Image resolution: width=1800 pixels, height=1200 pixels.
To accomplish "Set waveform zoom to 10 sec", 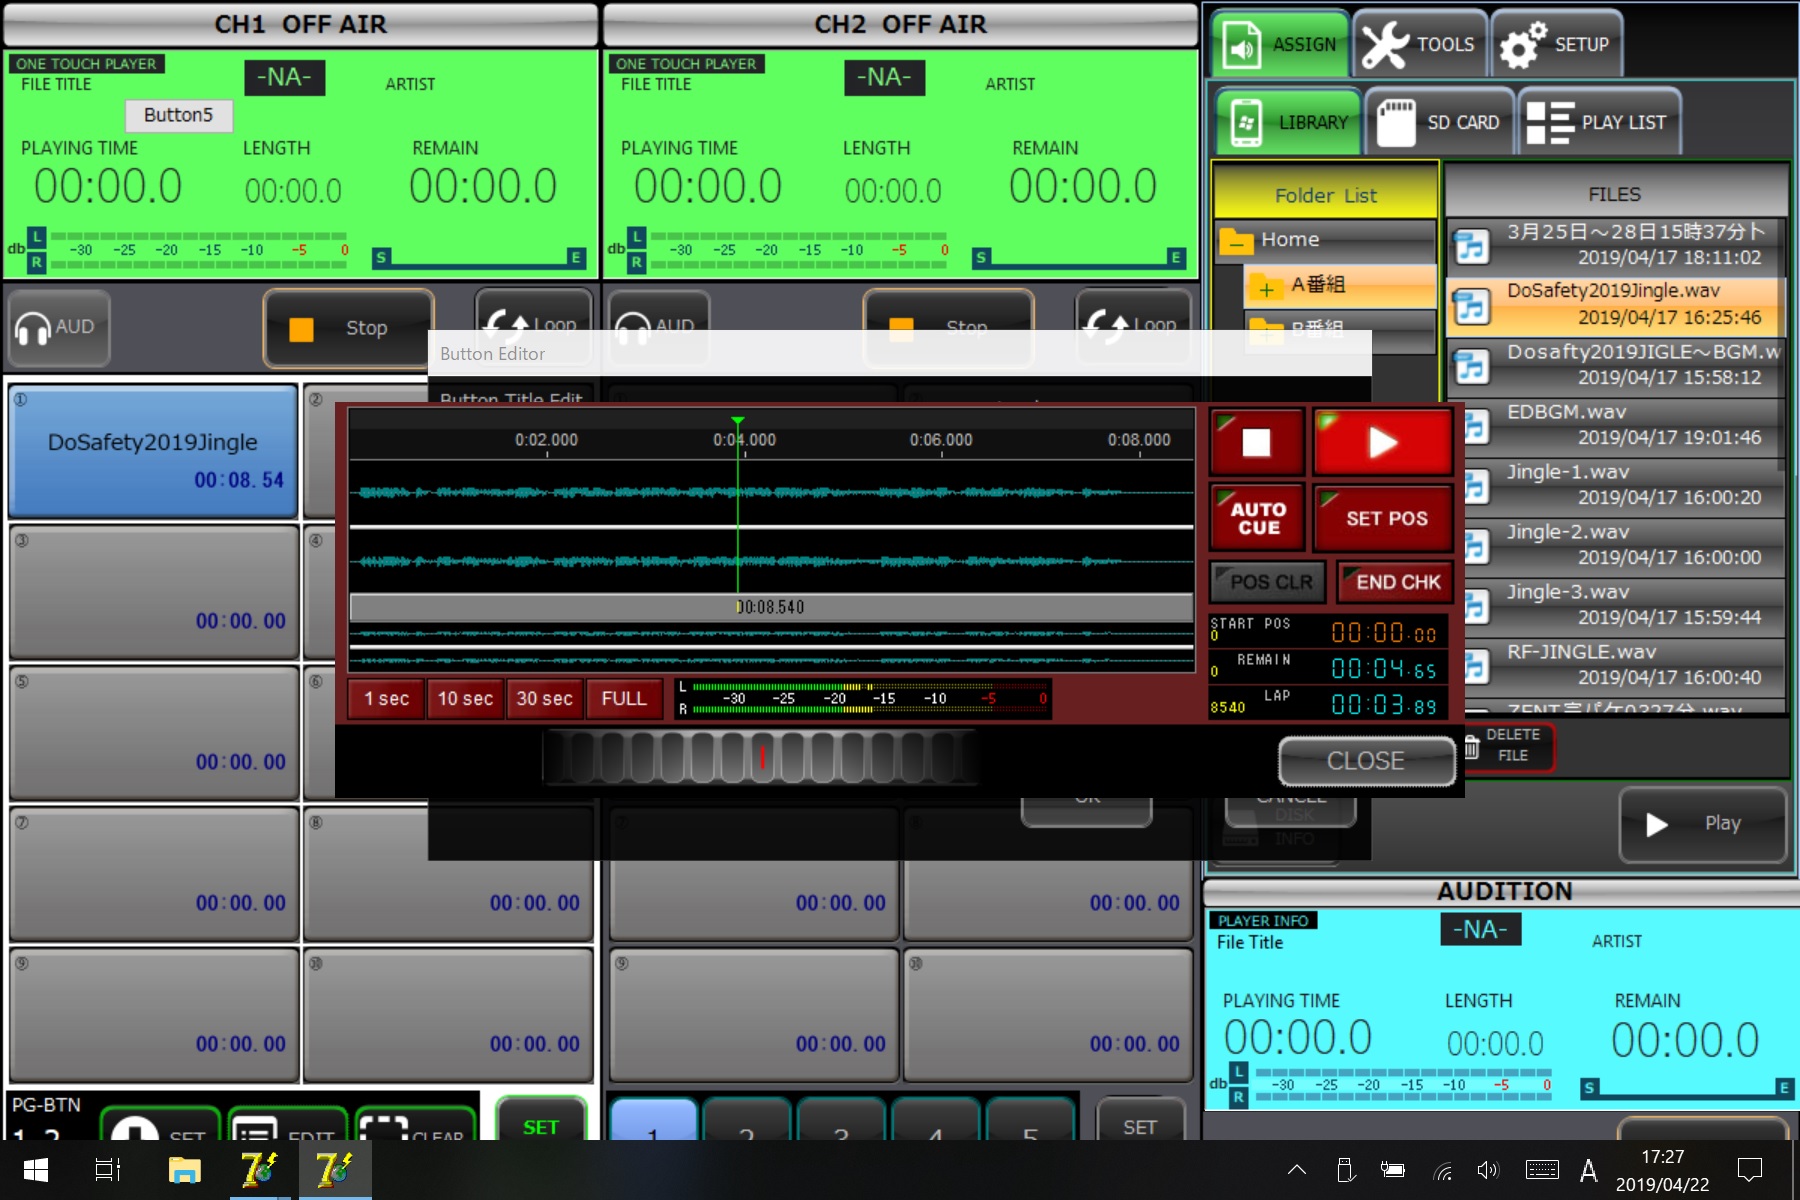I will 465,699.
